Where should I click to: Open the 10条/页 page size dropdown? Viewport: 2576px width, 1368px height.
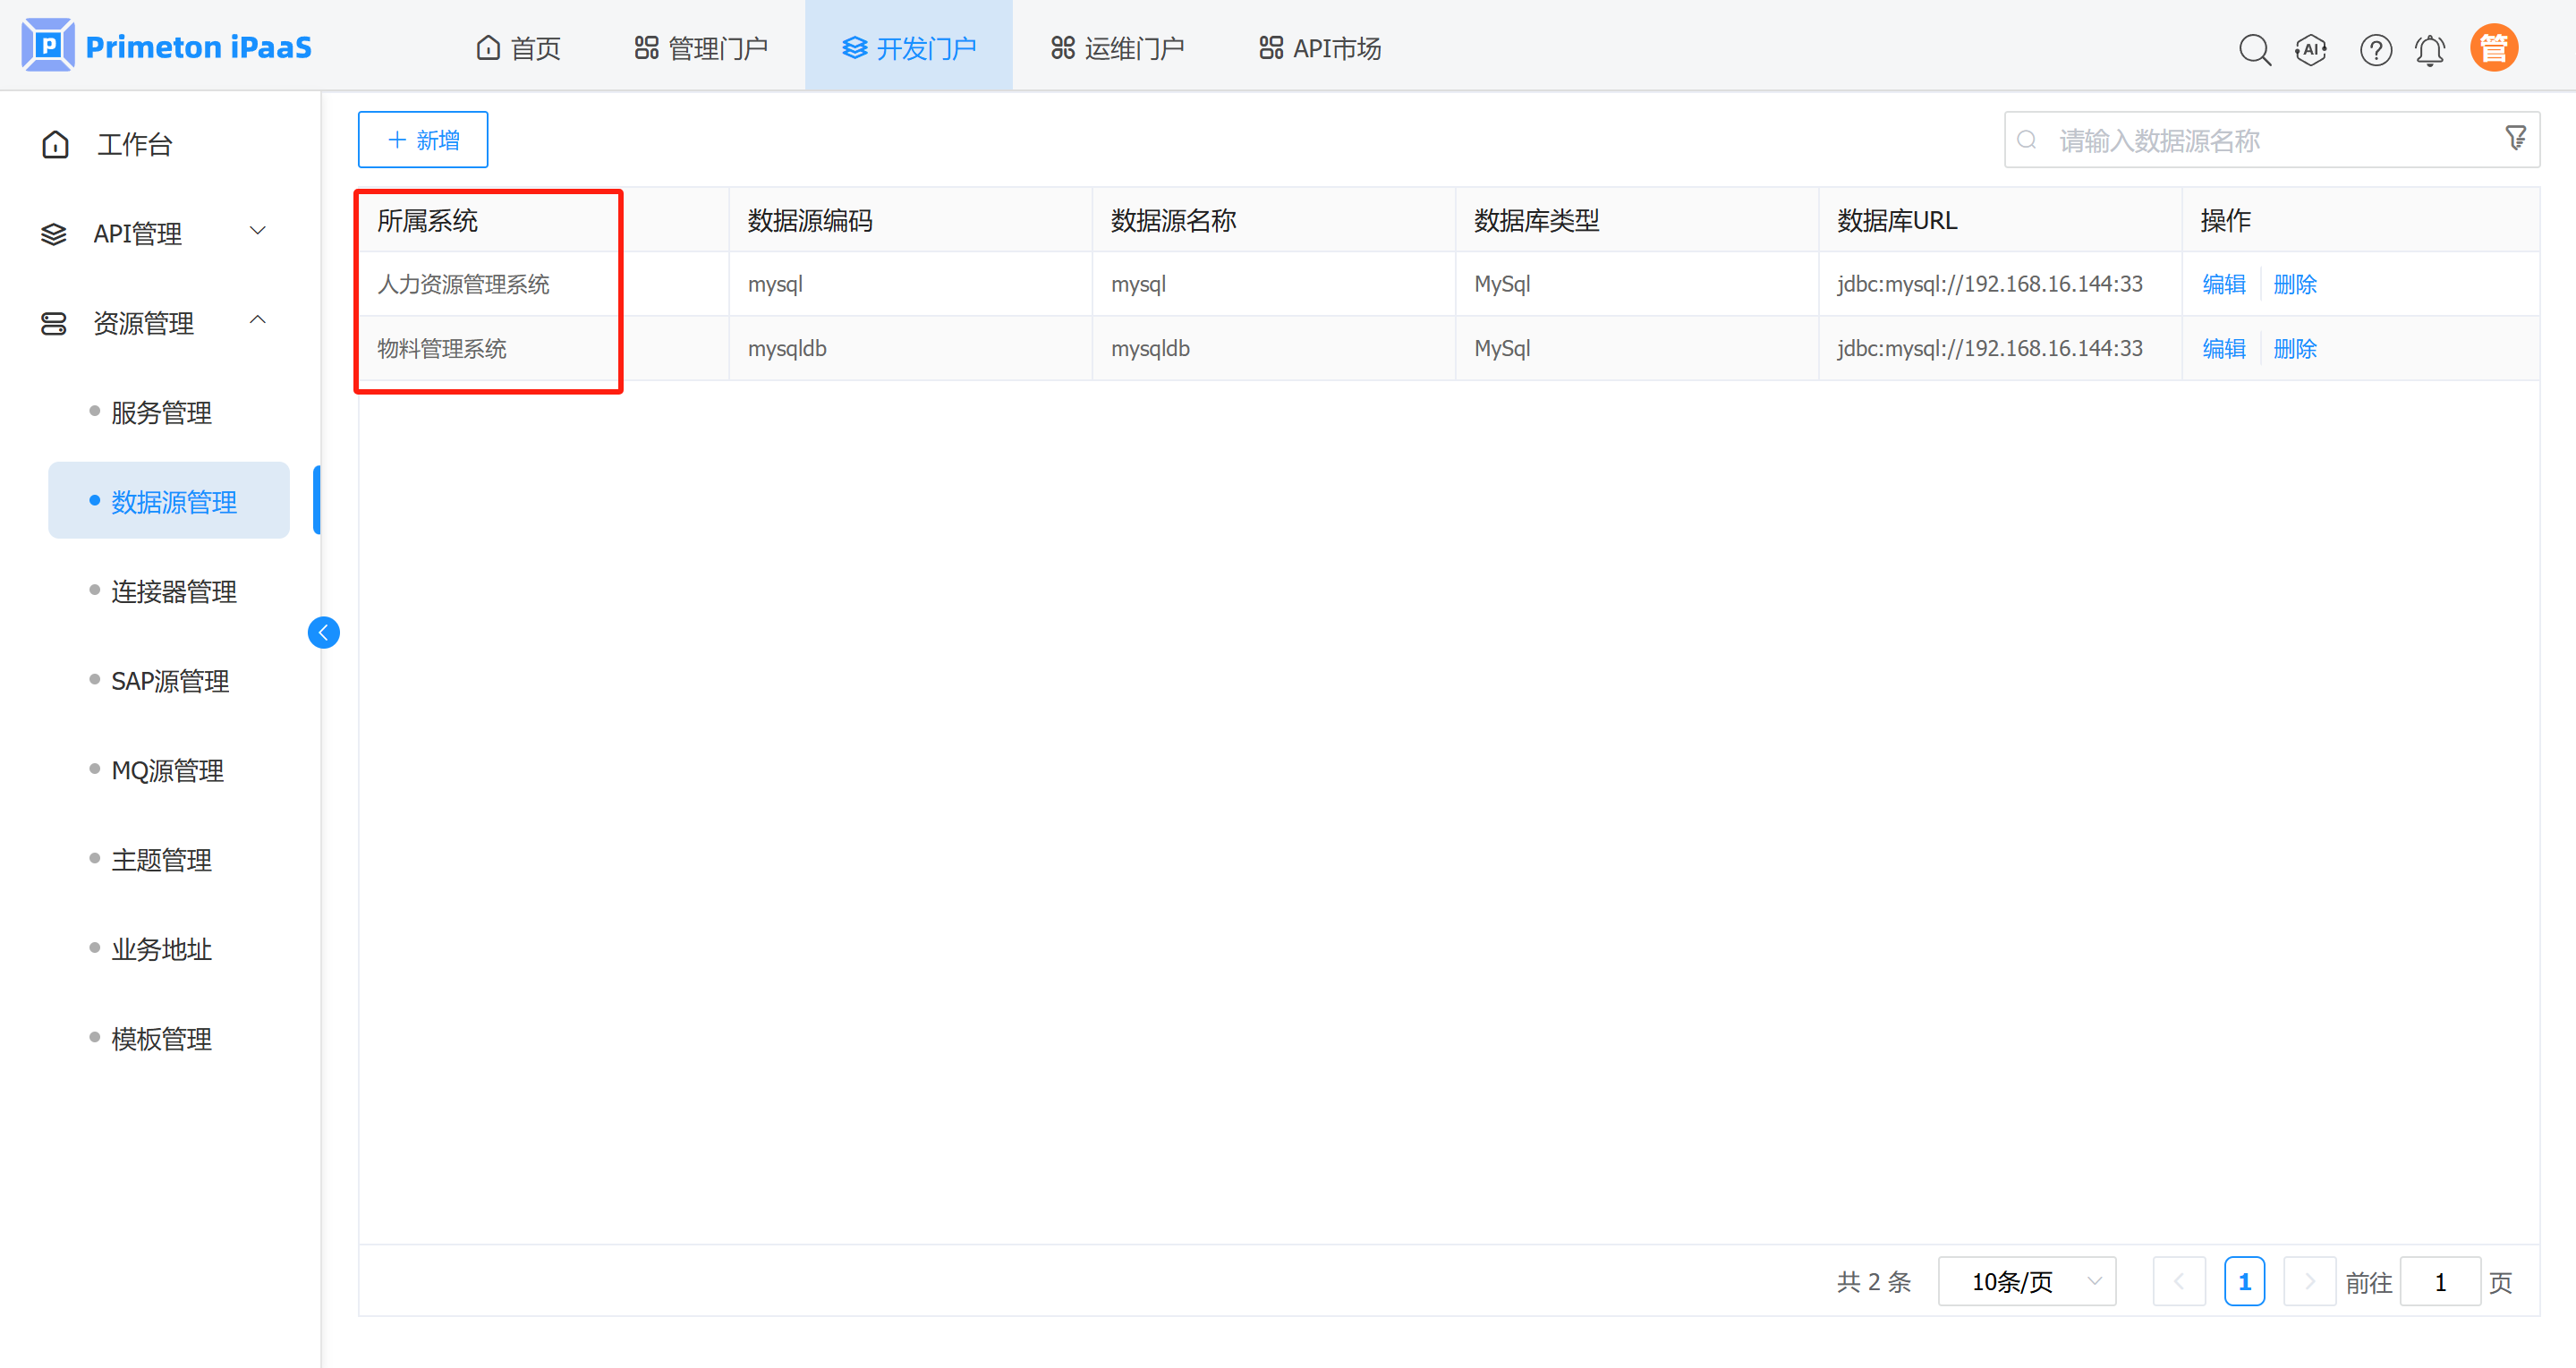2026,1281
